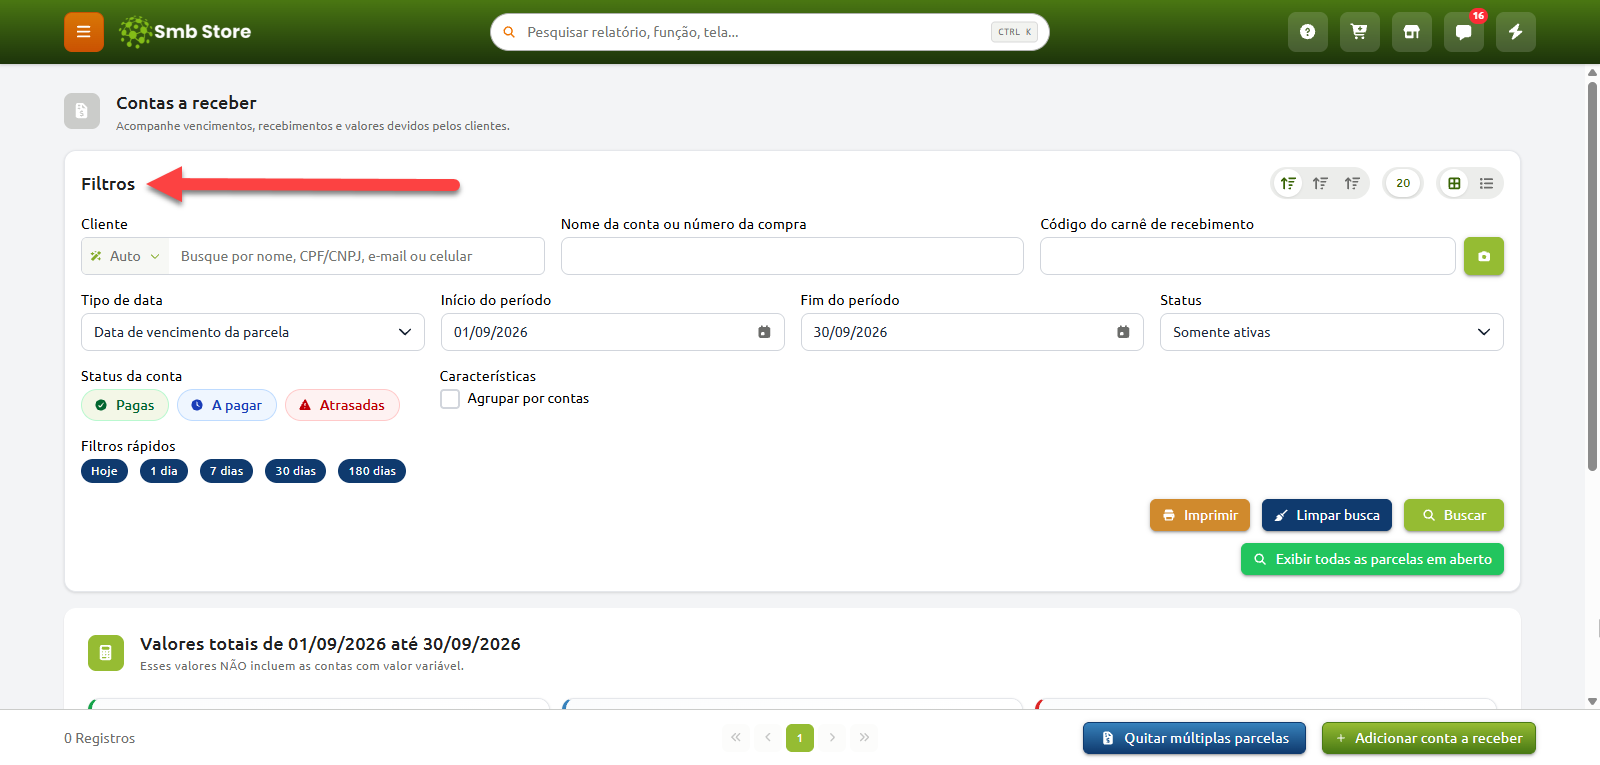Image resolution: width=1600 pixels, height=765 pixels.
Task: Open the shopping cart icon
Action: [1359, 32]
